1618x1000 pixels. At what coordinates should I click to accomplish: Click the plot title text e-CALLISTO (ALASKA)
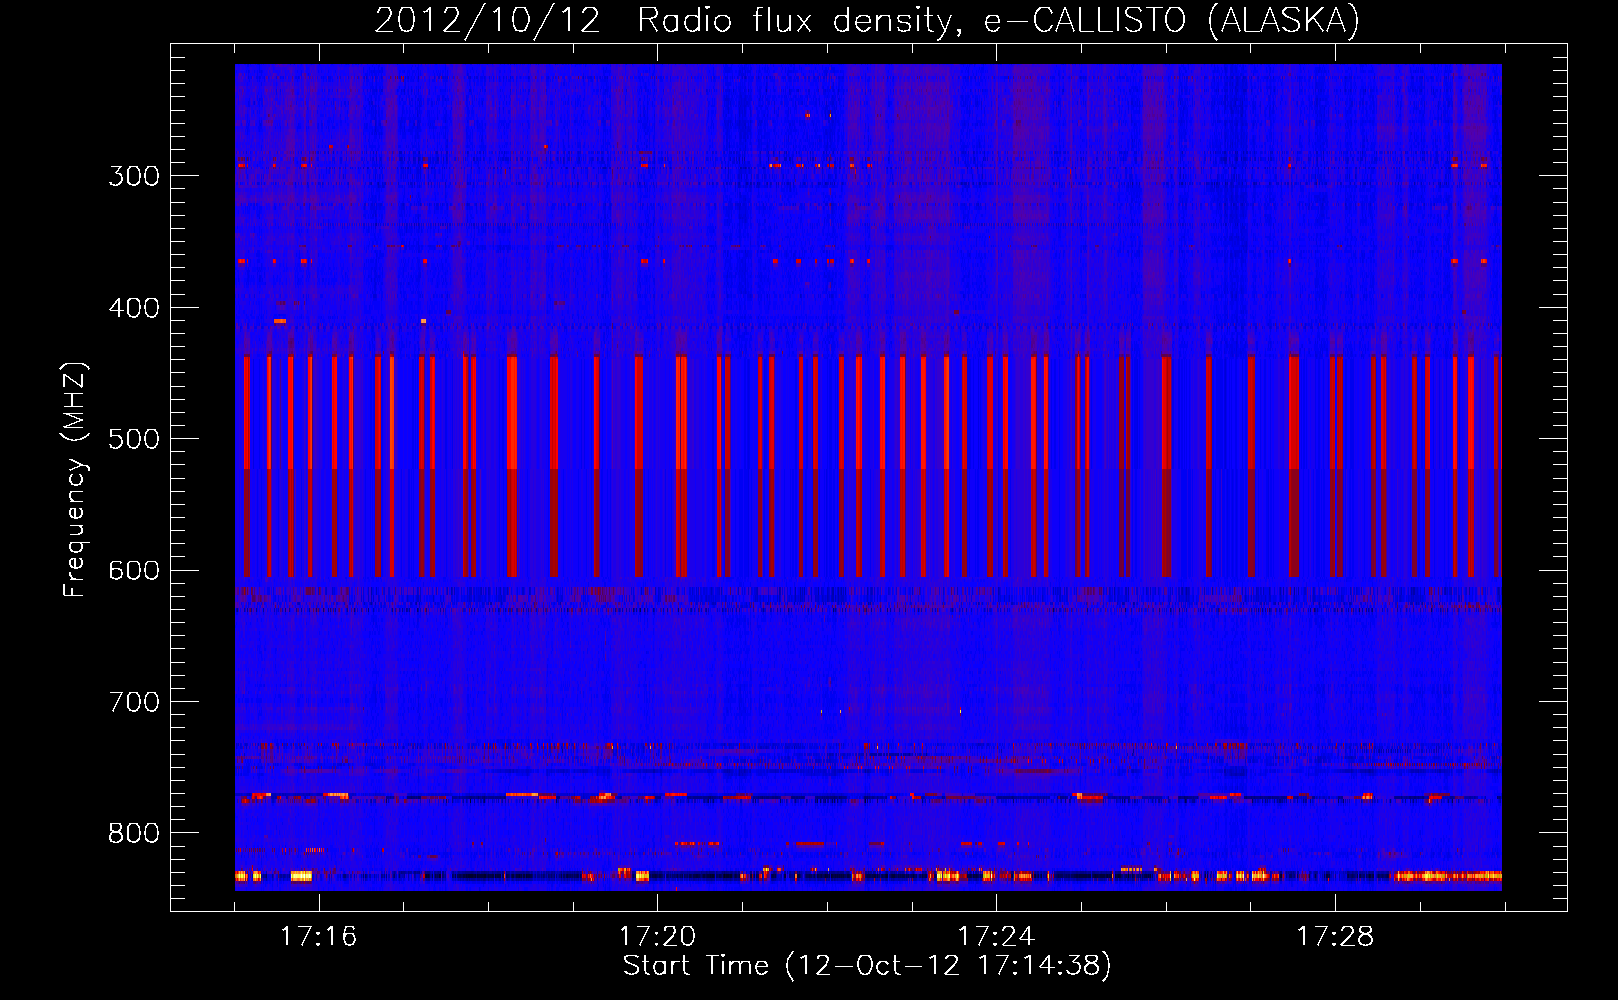[1171, 20]
